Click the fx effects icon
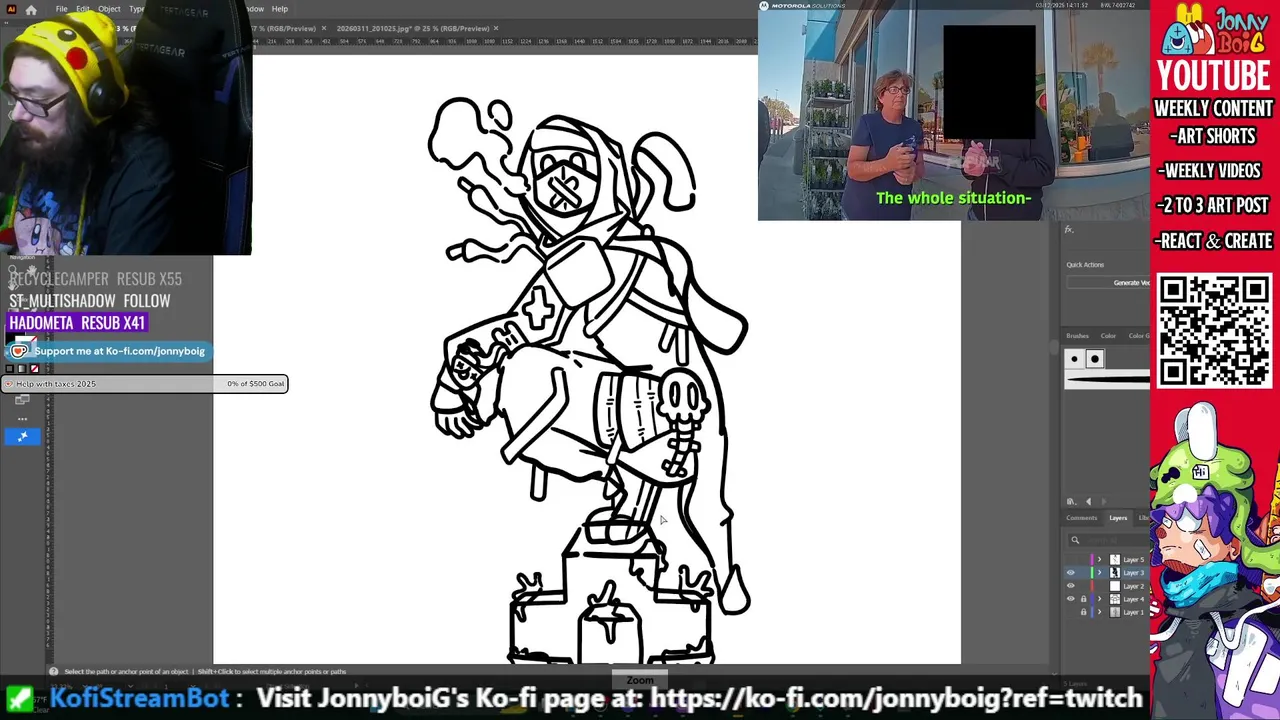This screenshot has width=1280, height=720. pyautogui.click(x=1069, y=230)
